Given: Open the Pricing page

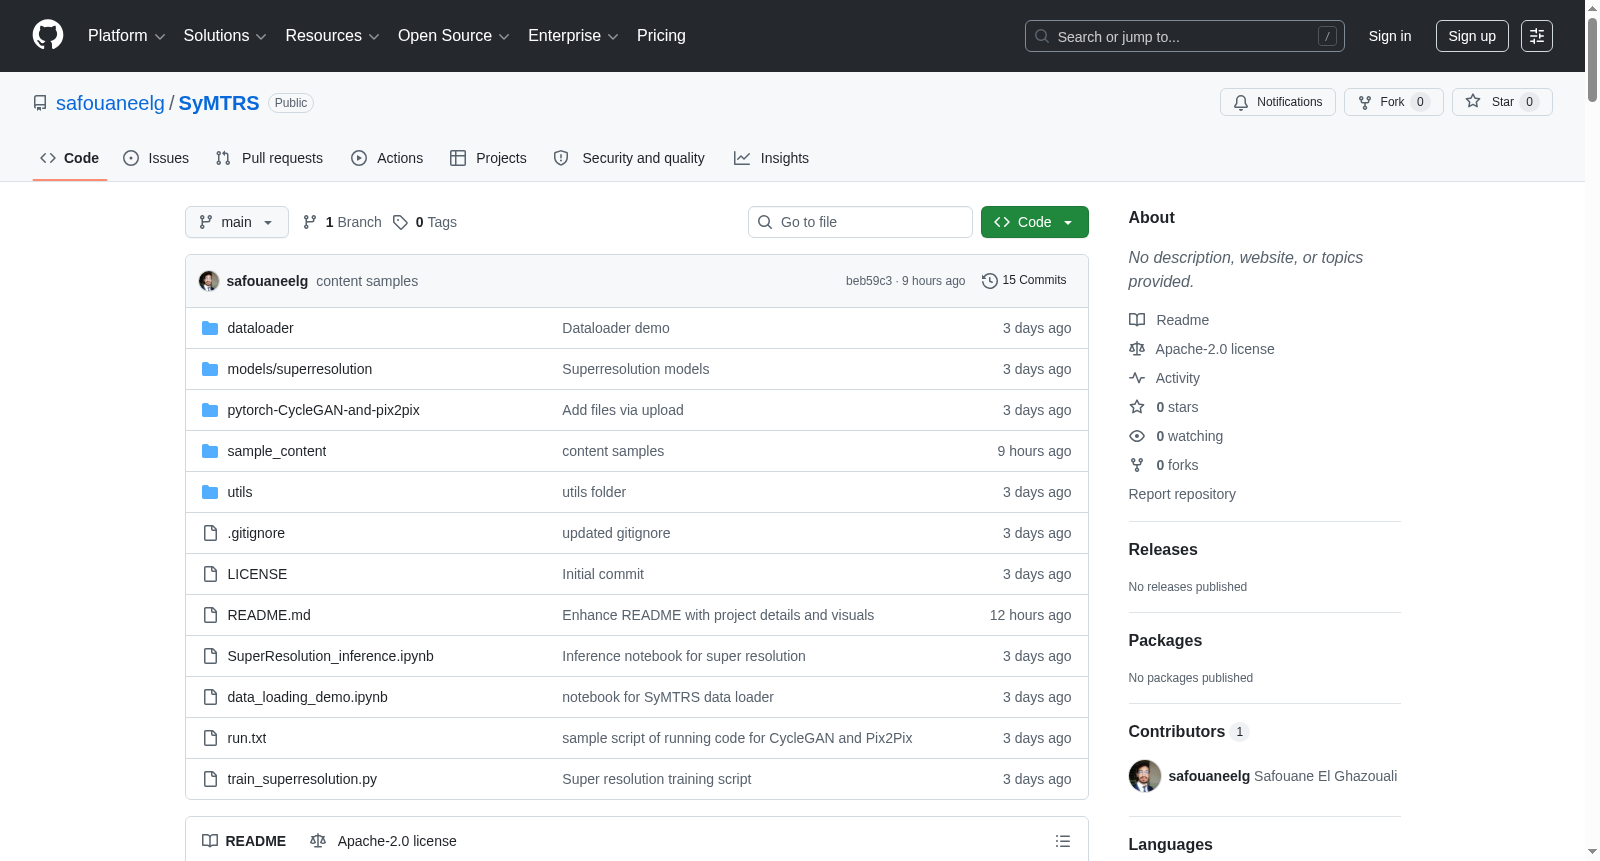Looking at the screenshot, I should click(661, 36).
